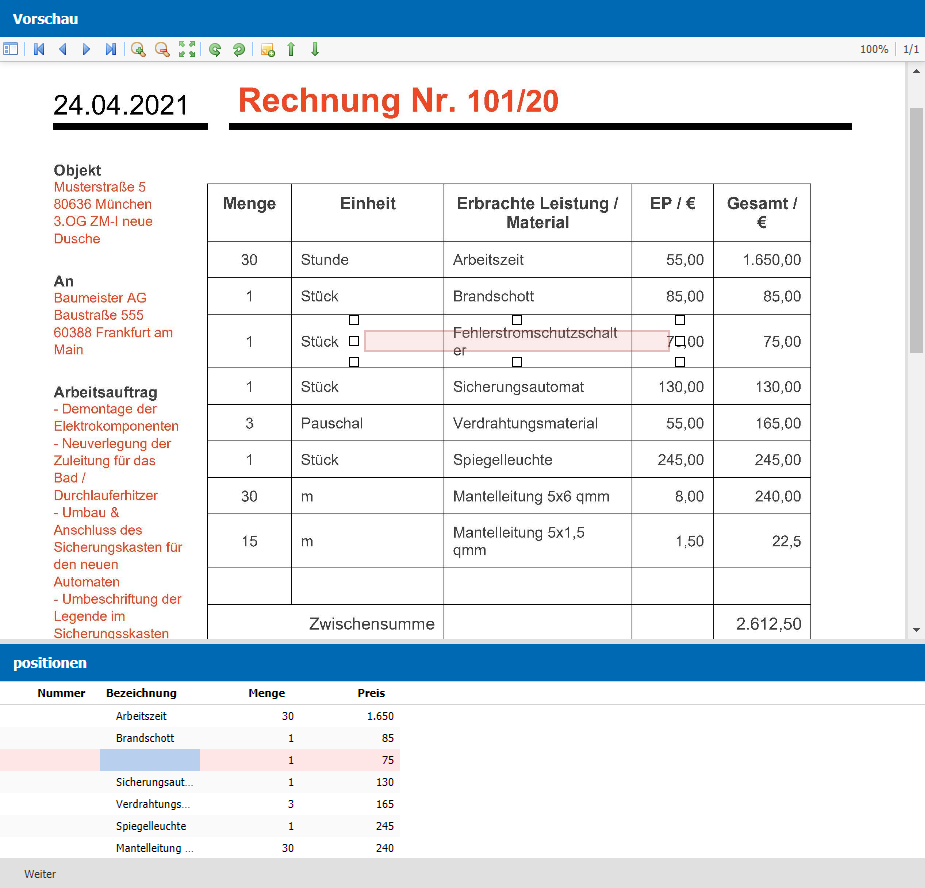Sort by Menge column header in positionen

tap(266, 693)
